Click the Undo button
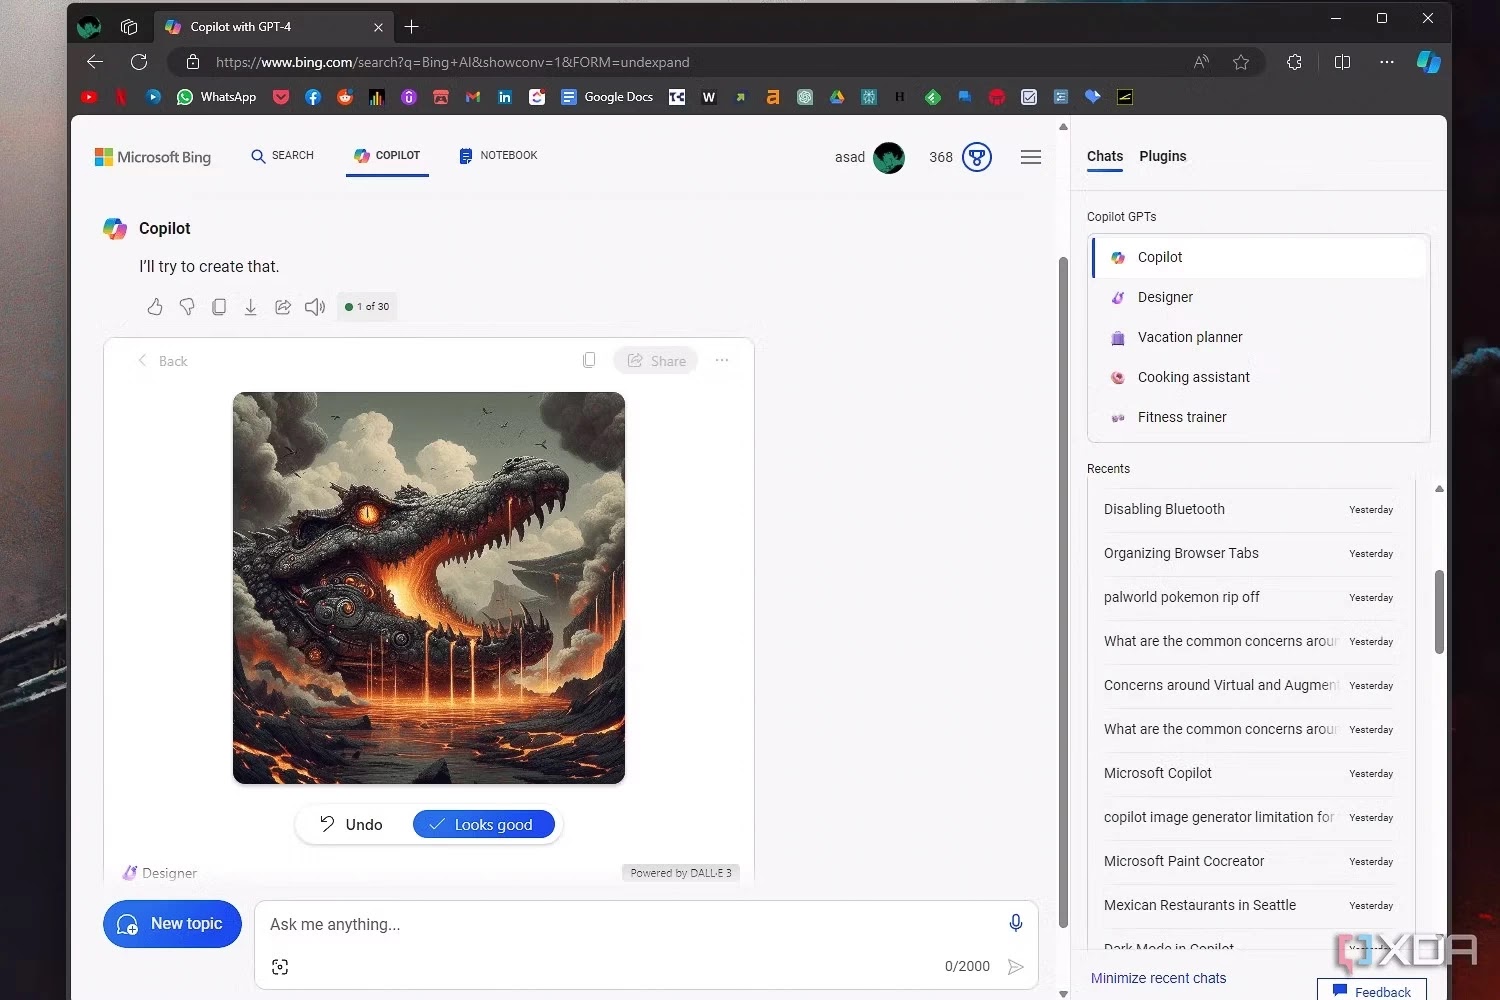 (351, 825)
